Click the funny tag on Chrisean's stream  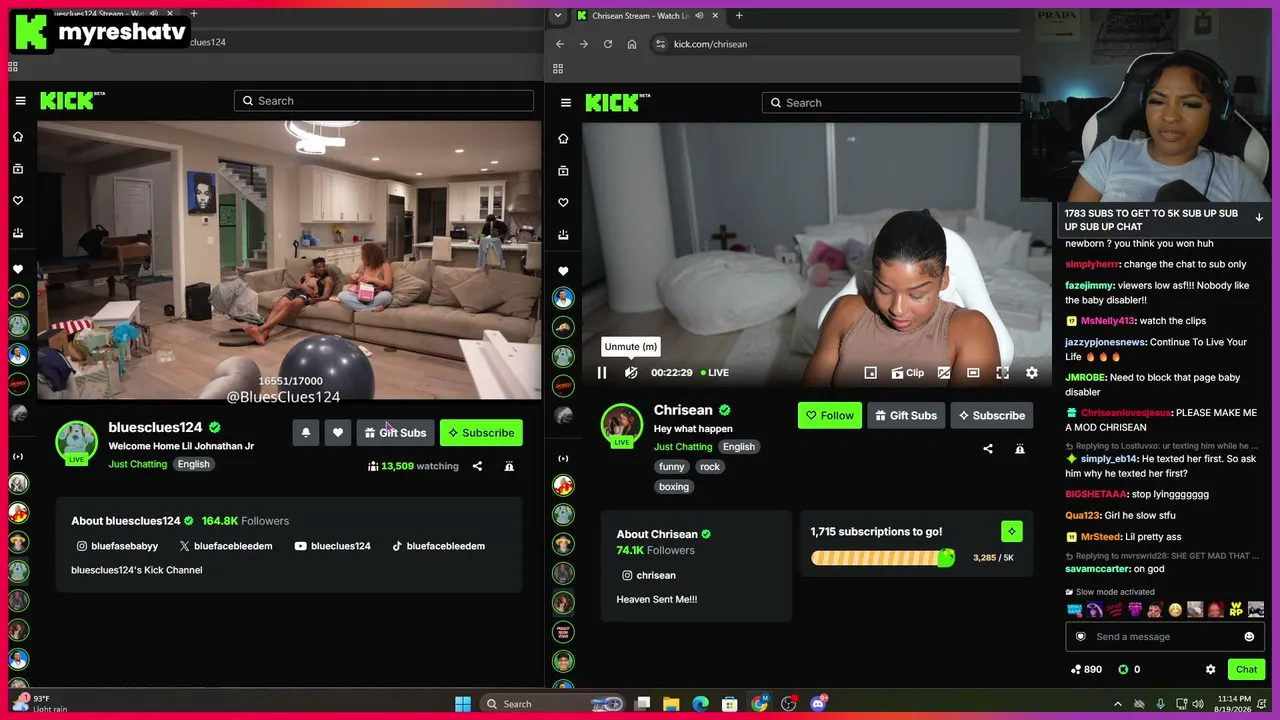[672, 467]
